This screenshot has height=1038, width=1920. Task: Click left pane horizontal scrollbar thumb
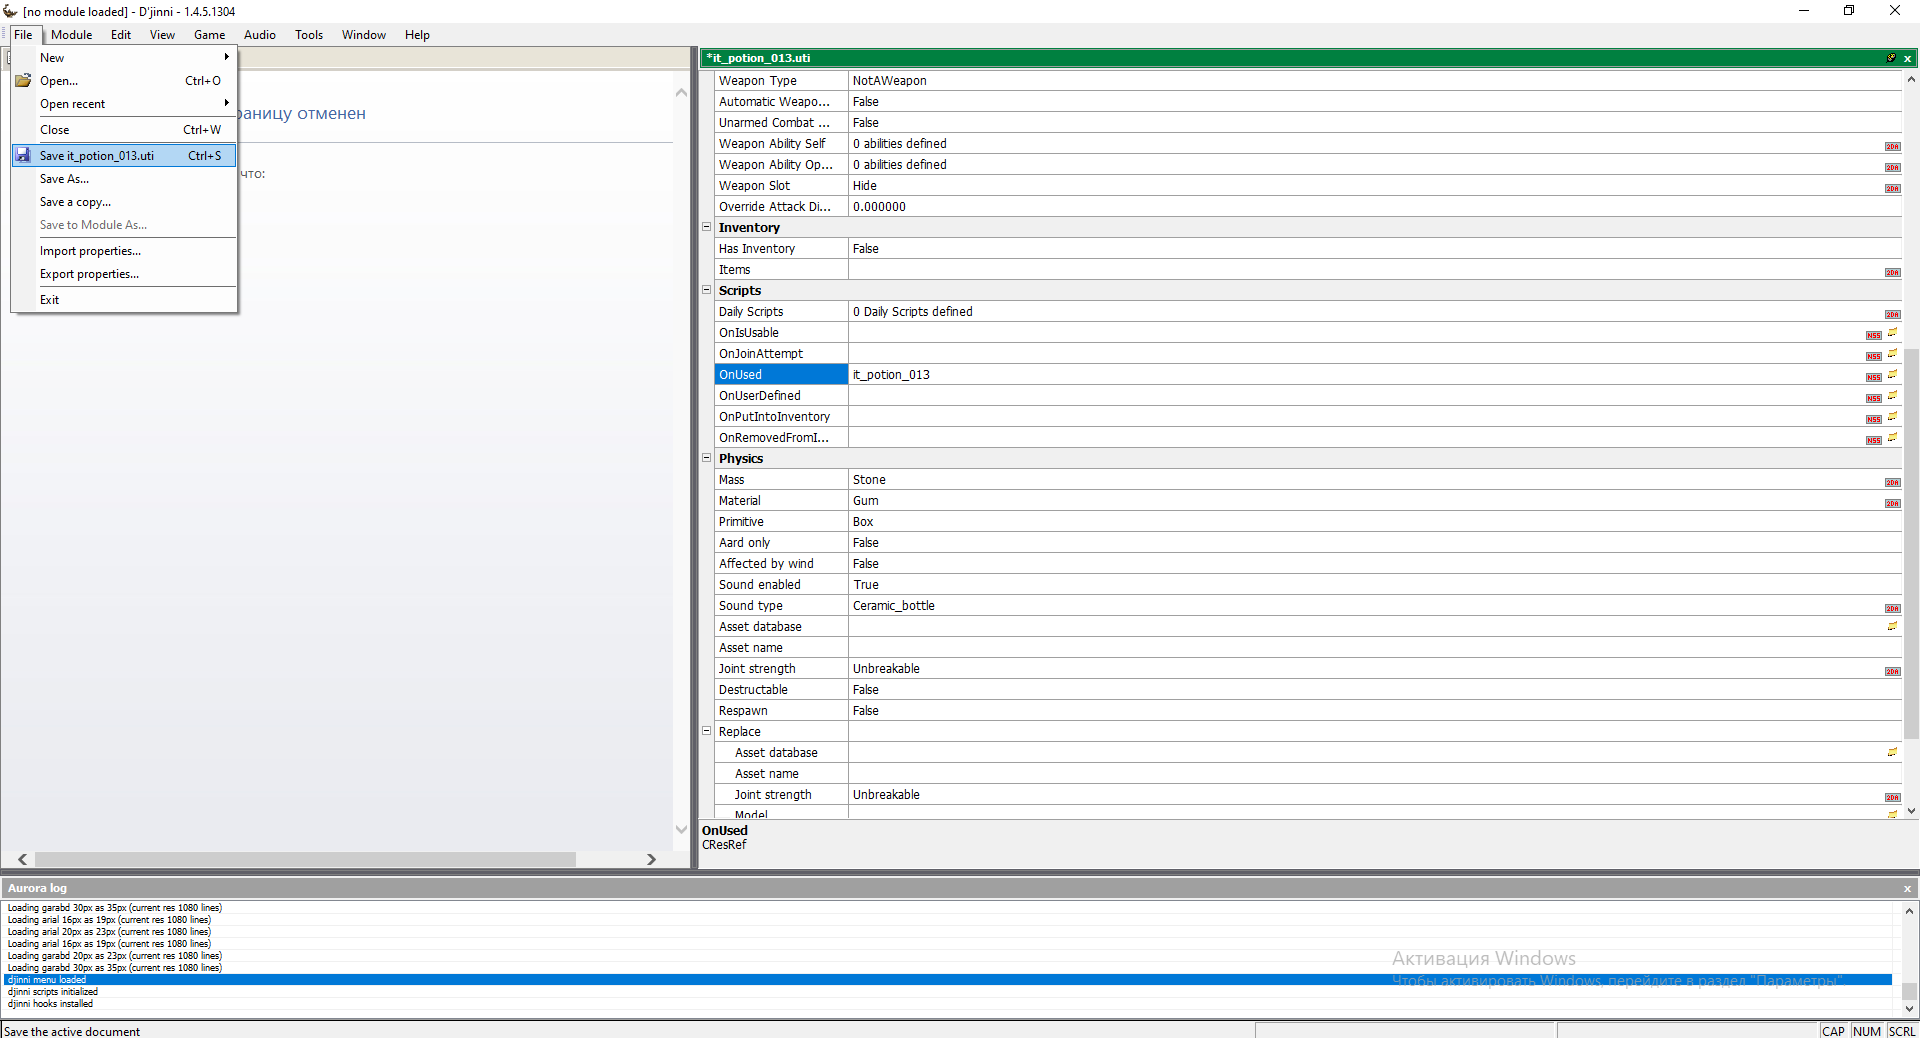point(305,859)
